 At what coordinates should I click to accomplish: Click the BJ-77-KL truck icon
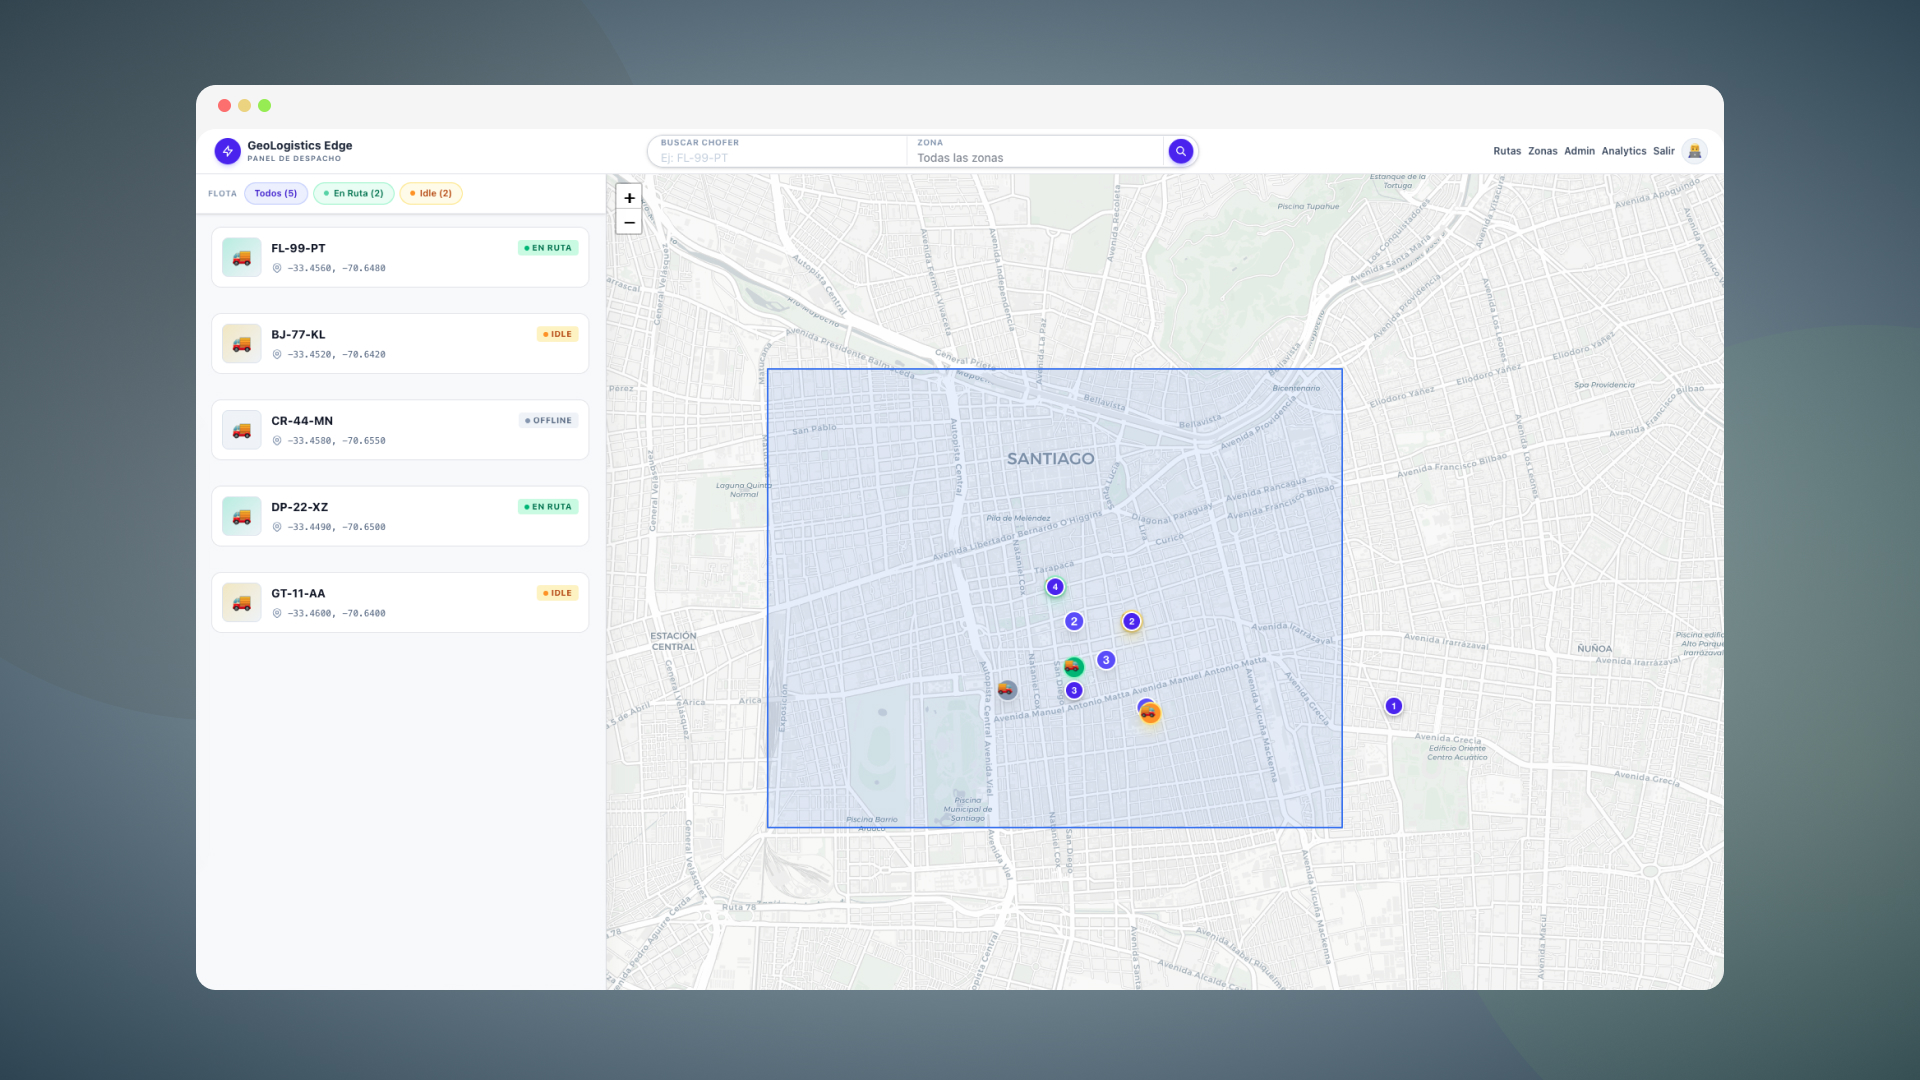[242, 344]
